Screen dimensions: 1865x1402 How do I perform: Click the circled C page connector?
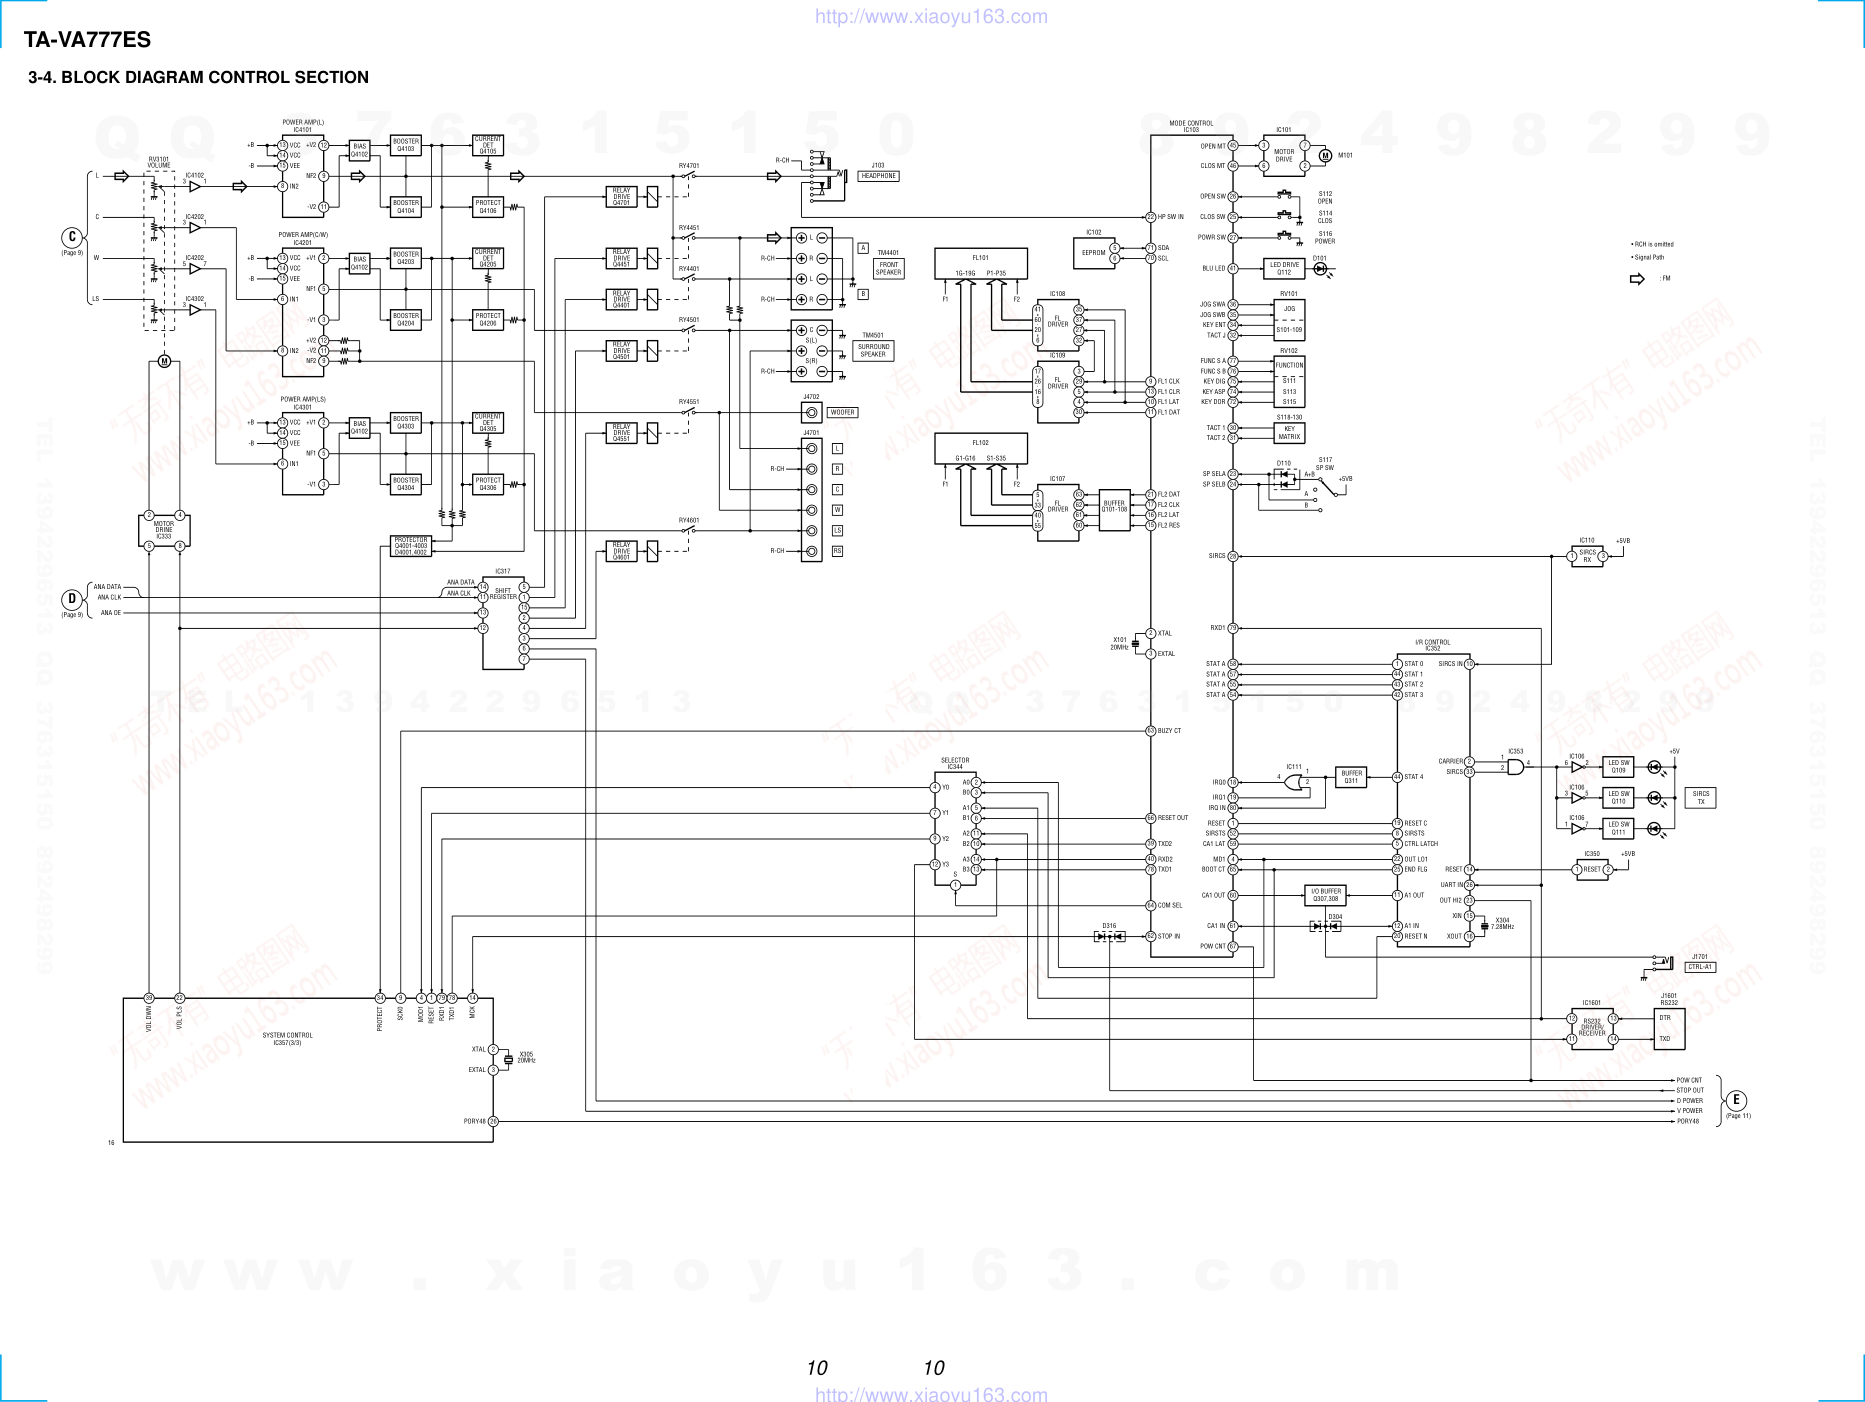[x=71, y=237]
